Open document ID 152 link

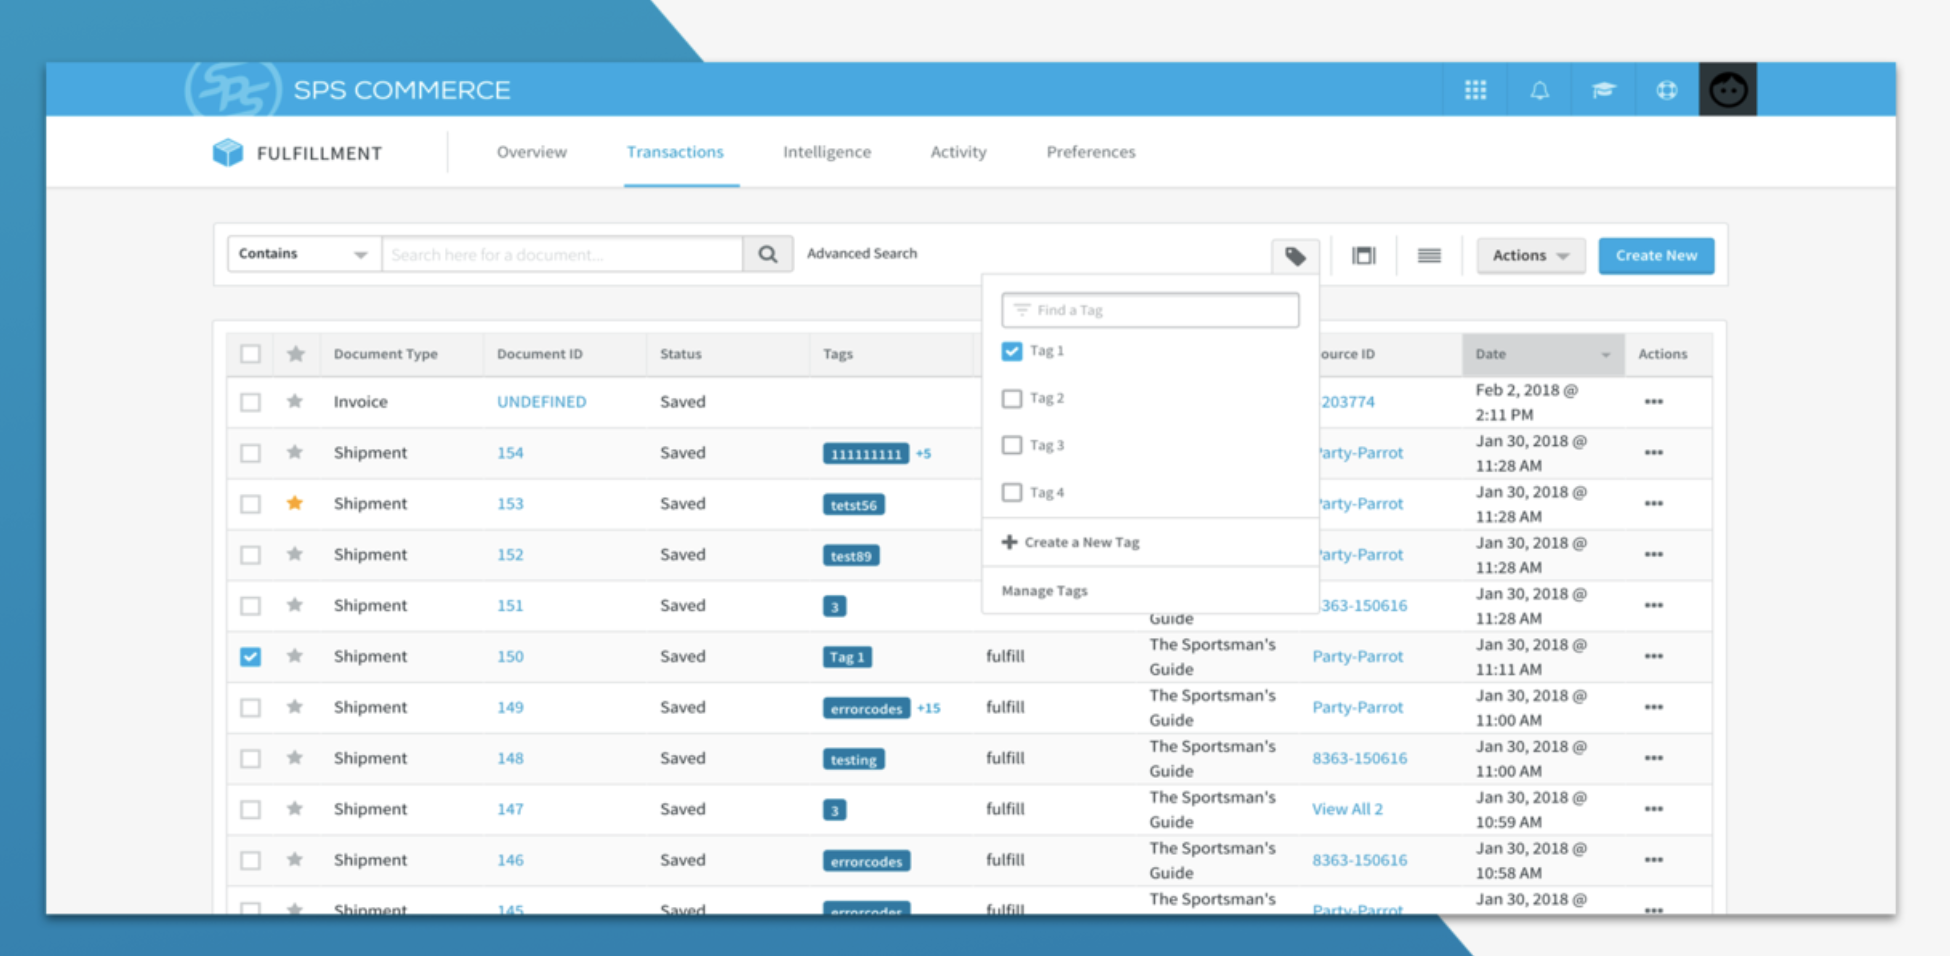(510, 554)
